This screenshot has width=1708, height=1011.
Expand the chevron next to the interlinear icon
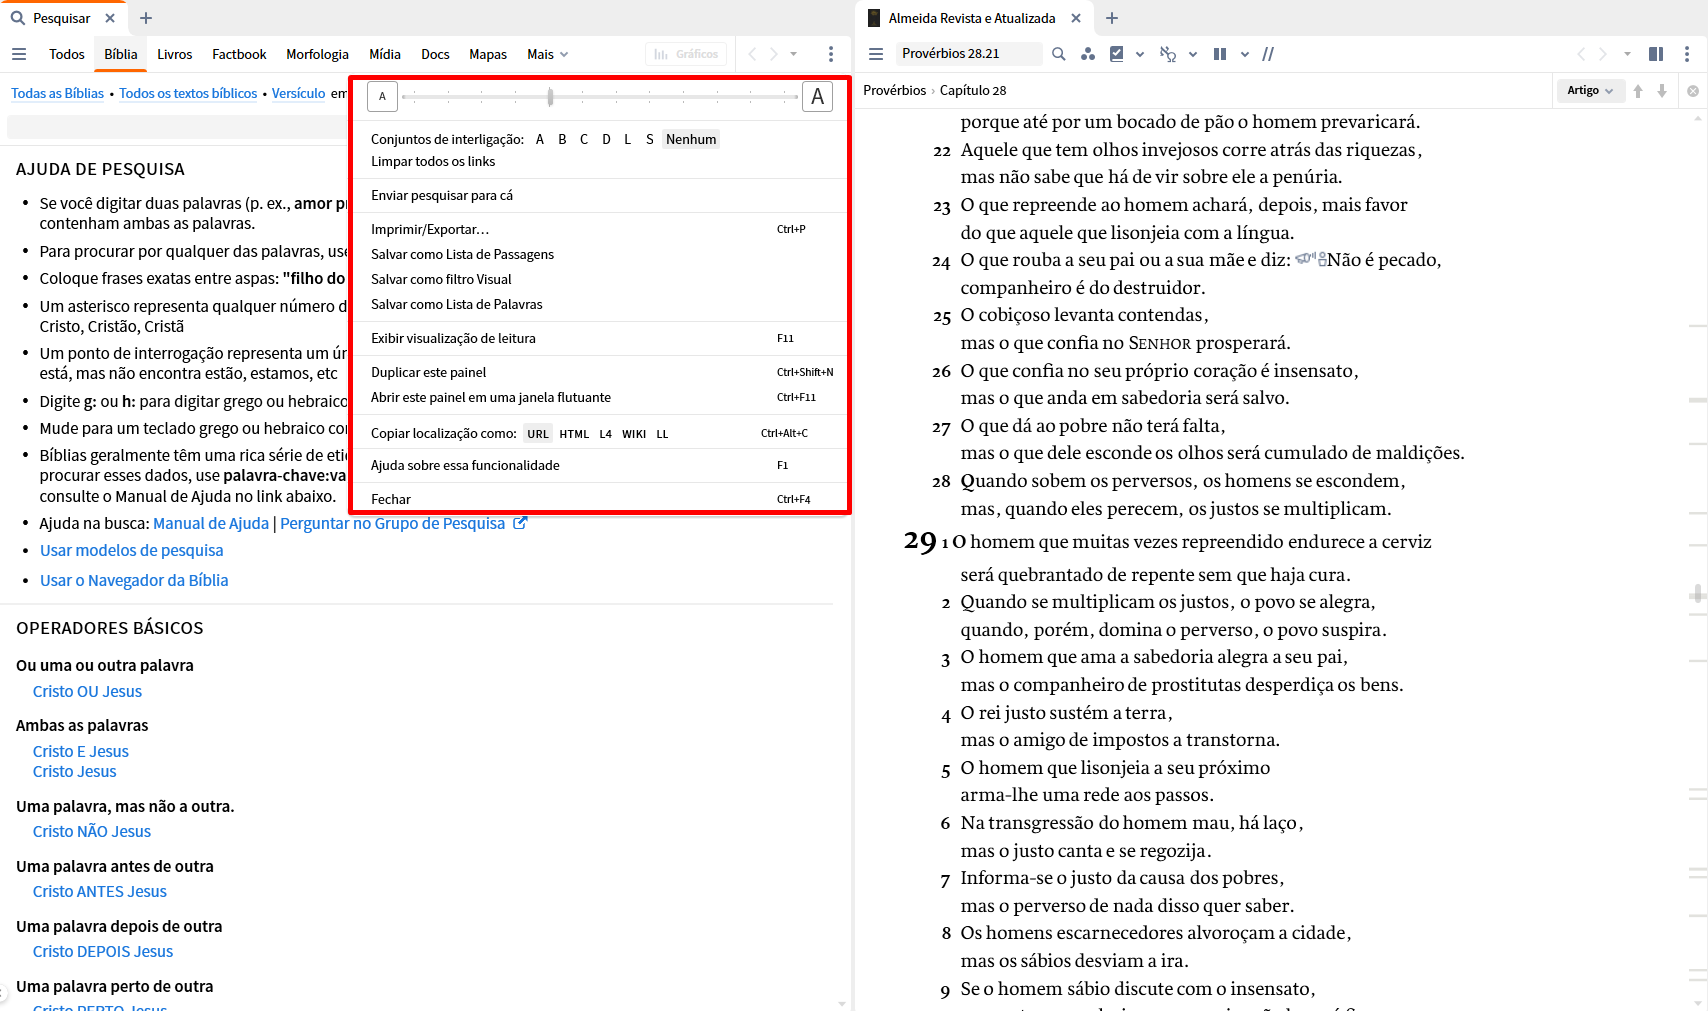(x=1193, y=54)
